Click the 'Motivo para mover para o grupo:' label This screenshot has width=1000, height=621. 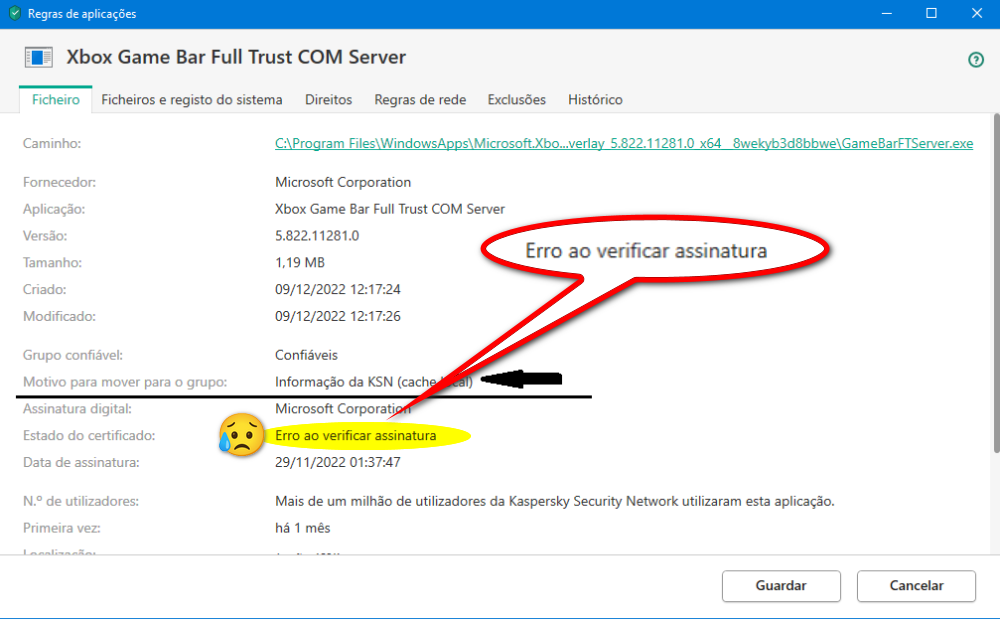(125, 382)
